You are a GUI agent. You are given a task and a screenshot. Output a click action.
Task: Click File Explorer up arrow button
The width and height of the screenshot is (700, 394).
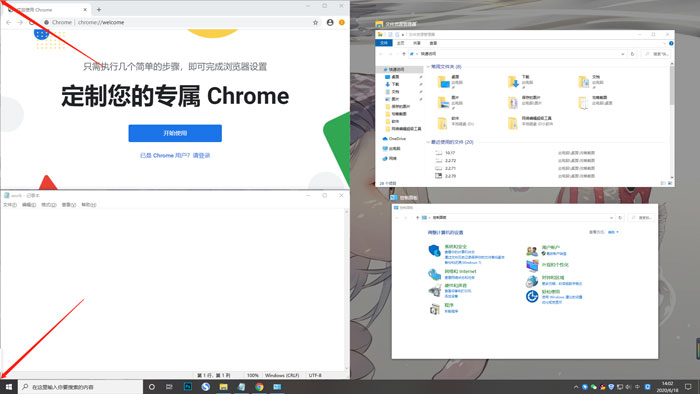pos(404,54)
